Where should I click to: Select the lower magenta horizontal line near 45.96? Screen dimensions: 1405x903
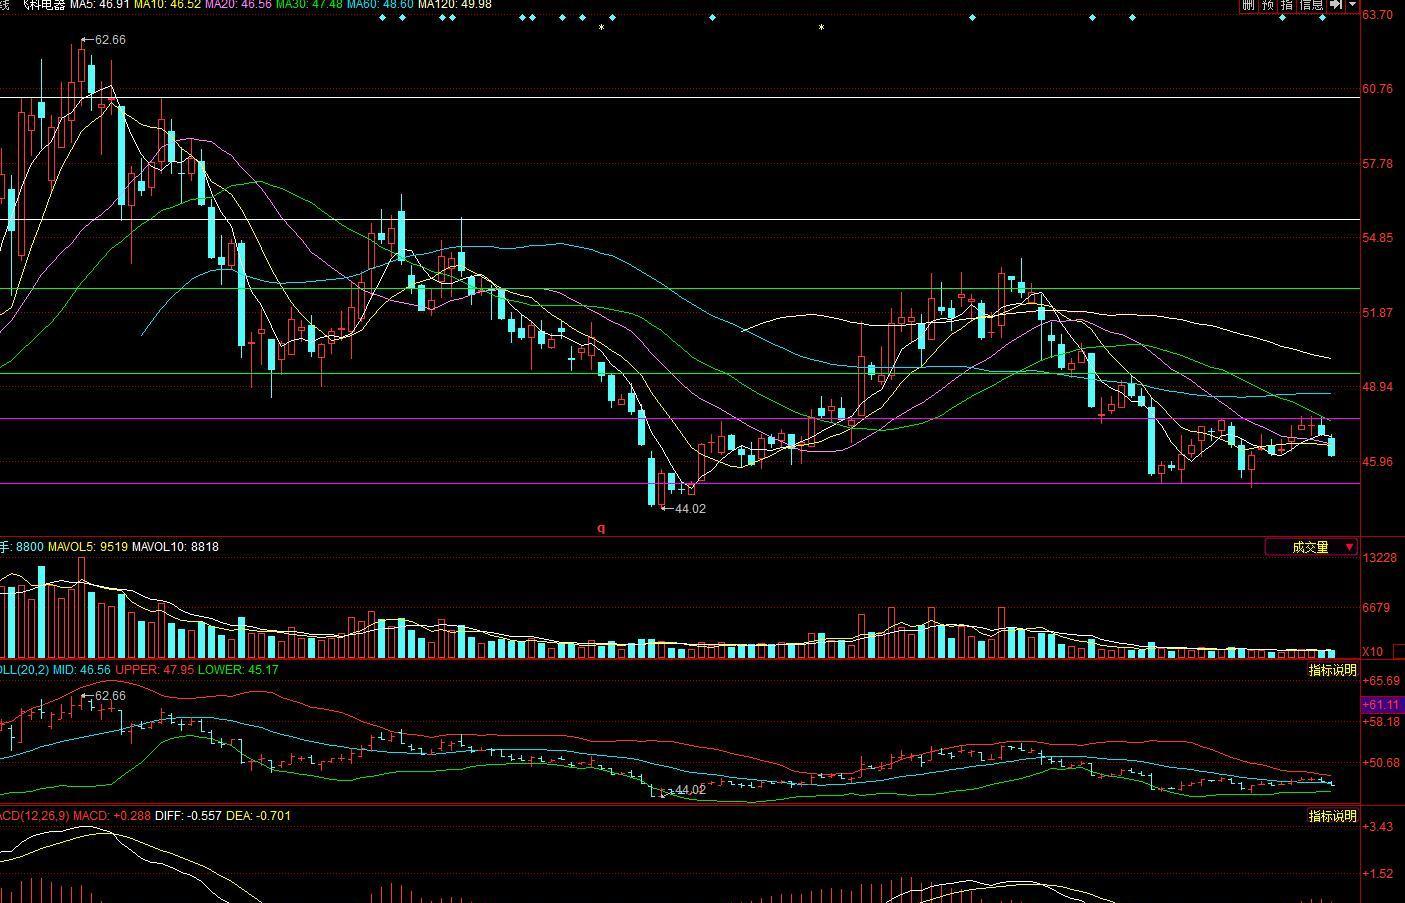[x=680, y=483]
